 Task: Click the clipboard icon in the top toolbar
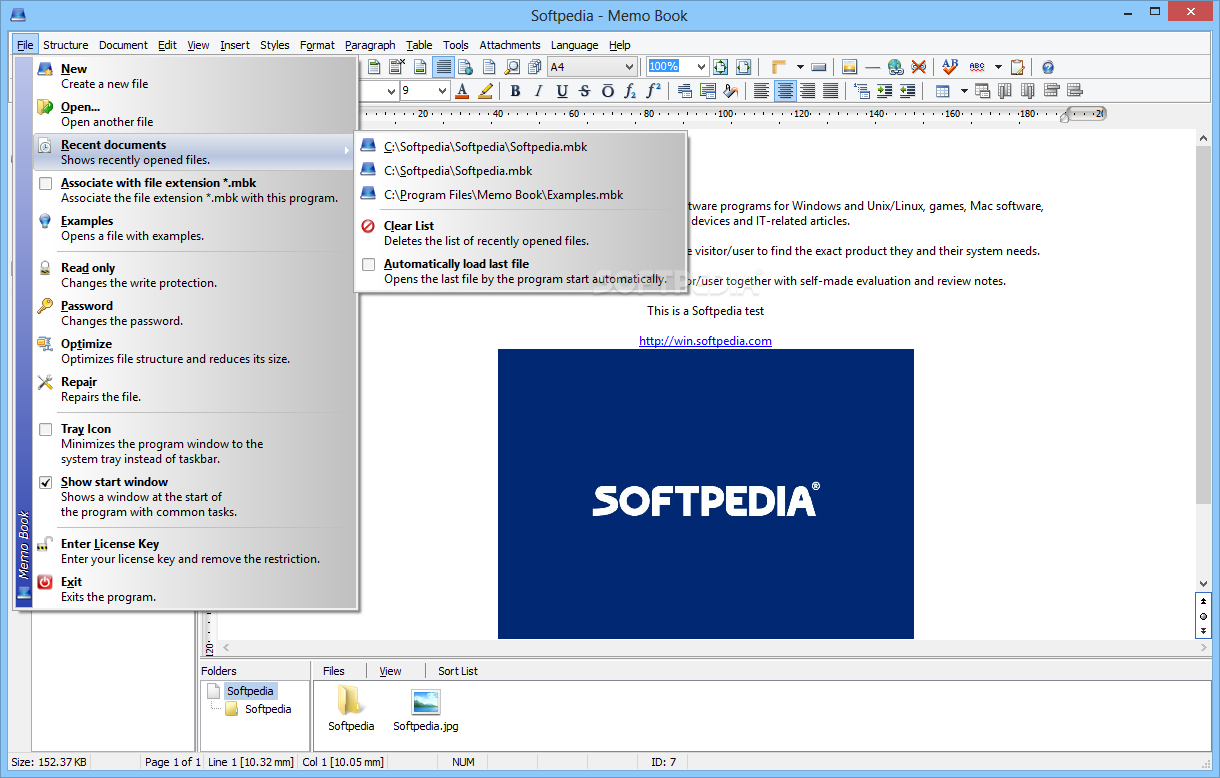(x=1017, y=67)
